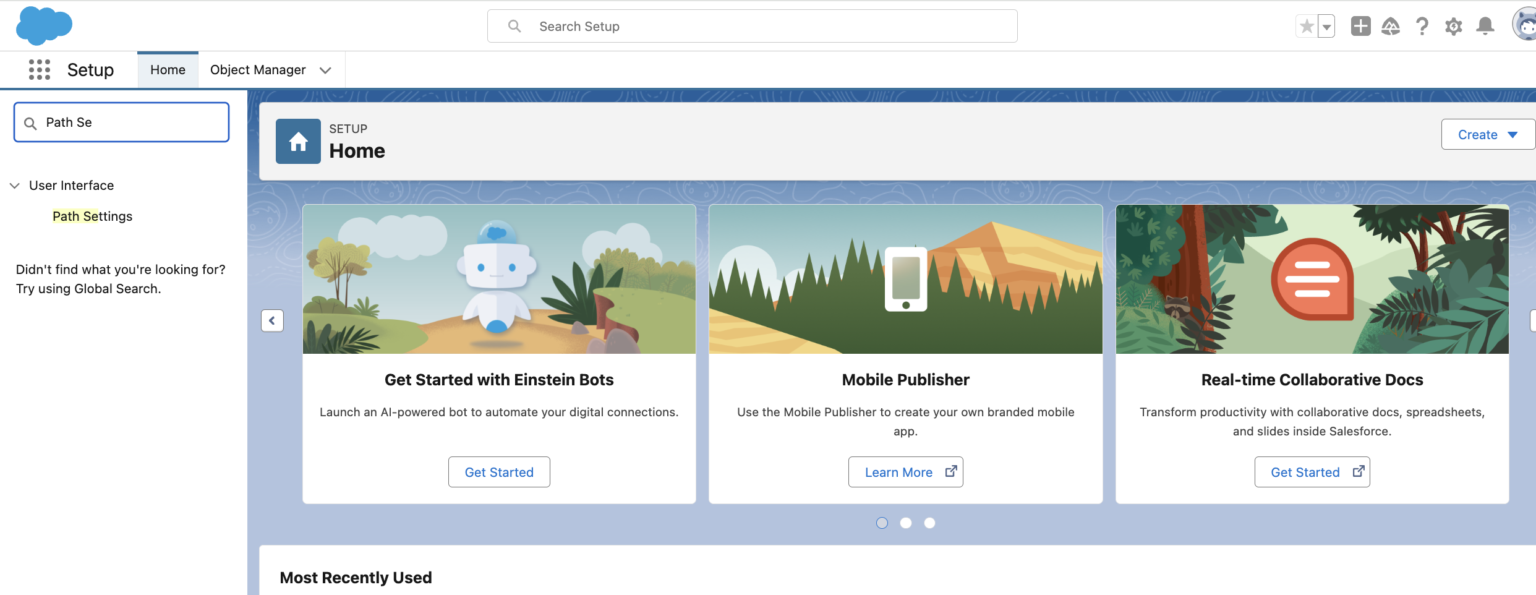This screenshot has width=1536, height=595.
Task: Select the second carousel page dot
Action: point(906,523)
